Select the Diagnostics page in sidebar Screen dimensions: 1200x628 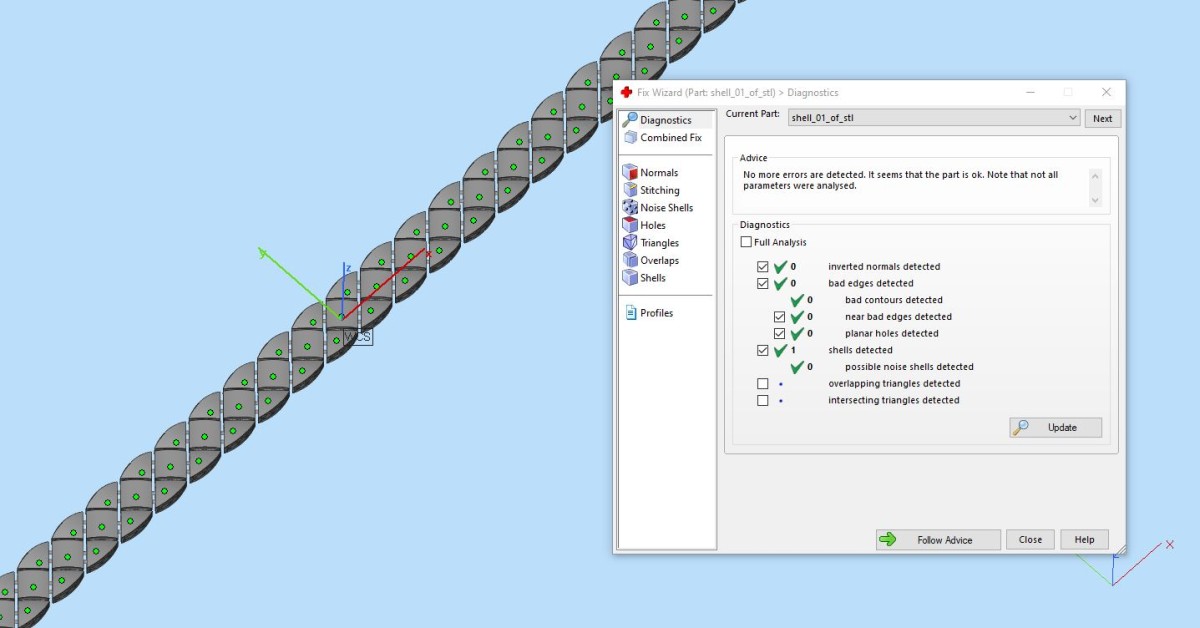coord(665,120)
